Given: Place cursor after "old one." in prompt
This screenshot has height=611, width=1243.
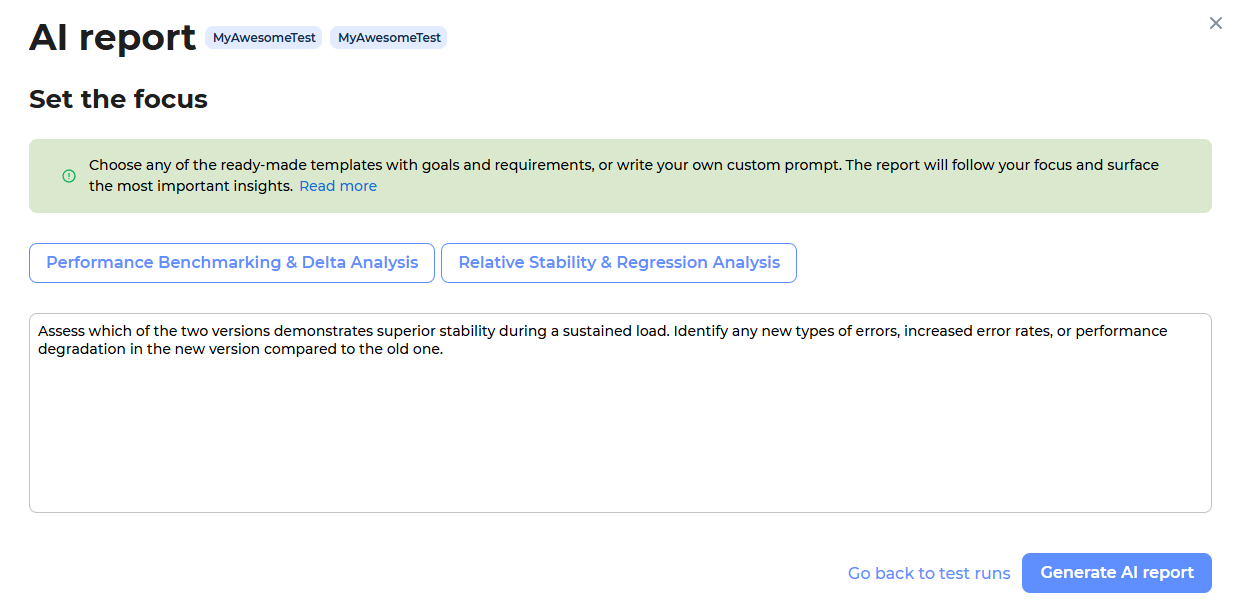Looking at the screenshot, I should coord(443,350).
